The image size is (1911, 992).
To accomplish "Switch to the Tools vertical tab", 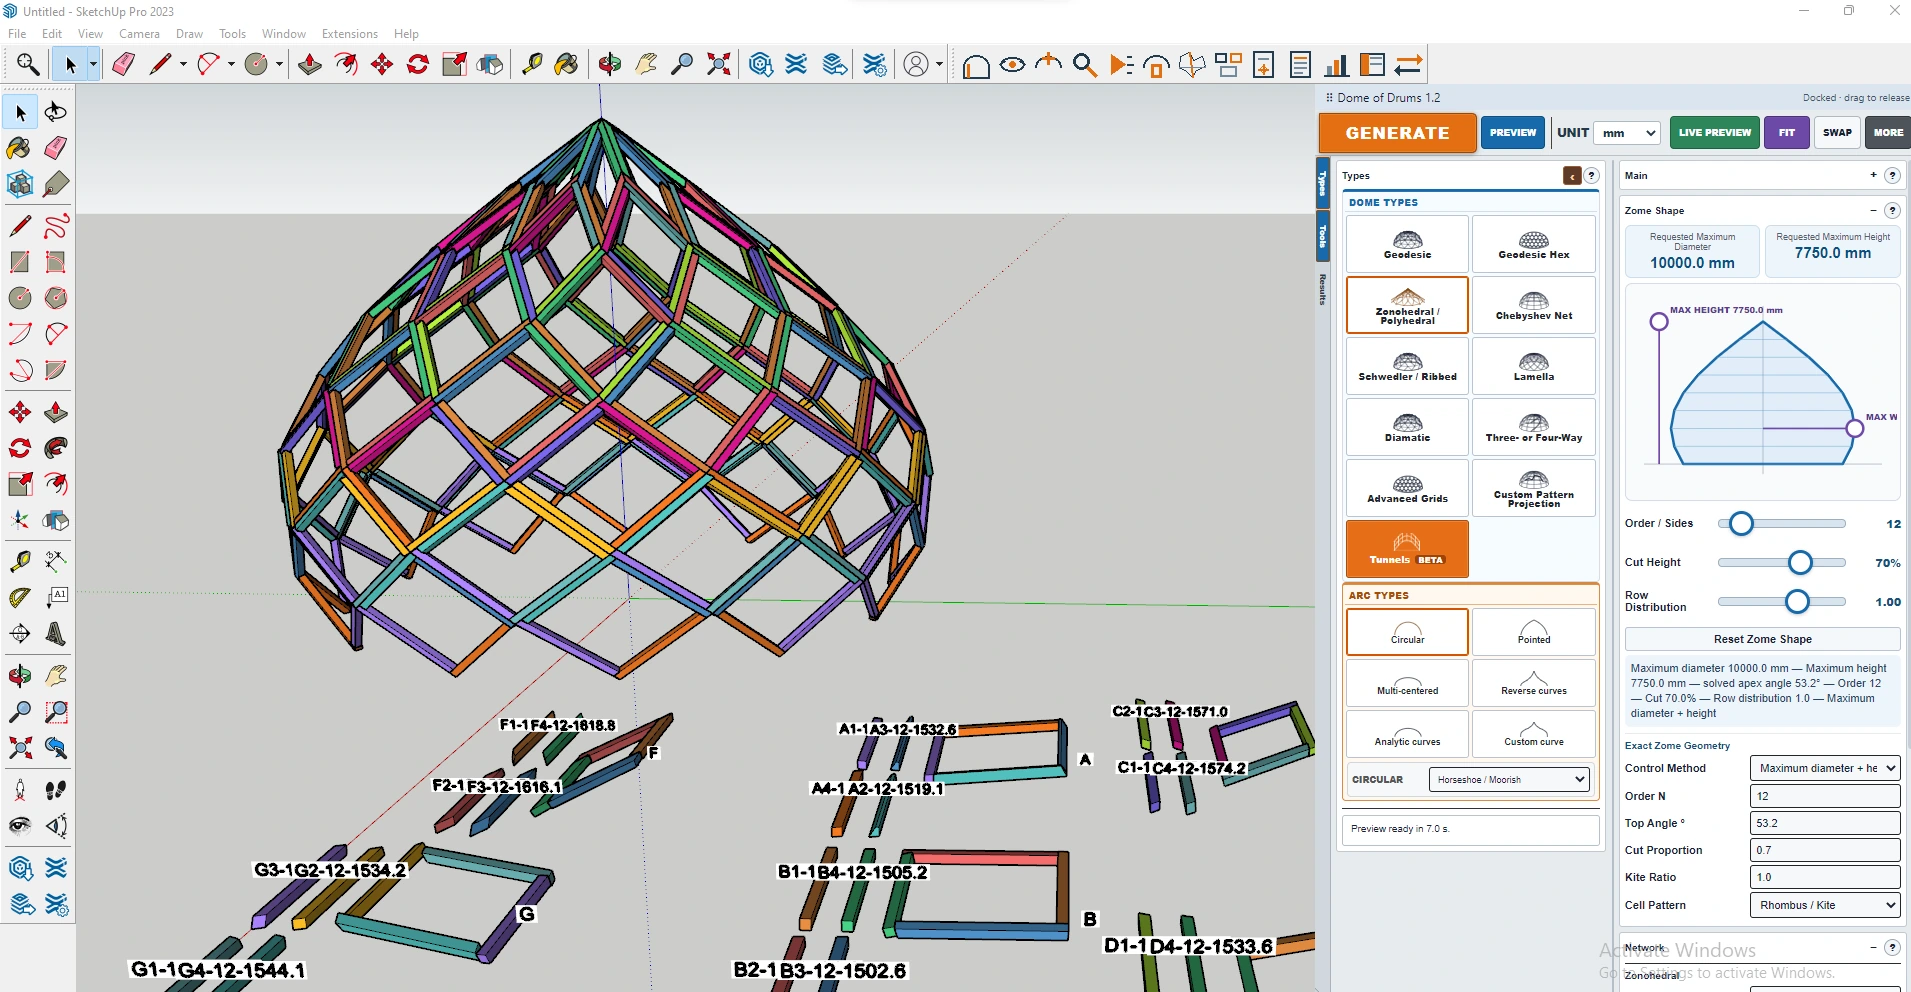I will click(1322, 236).
